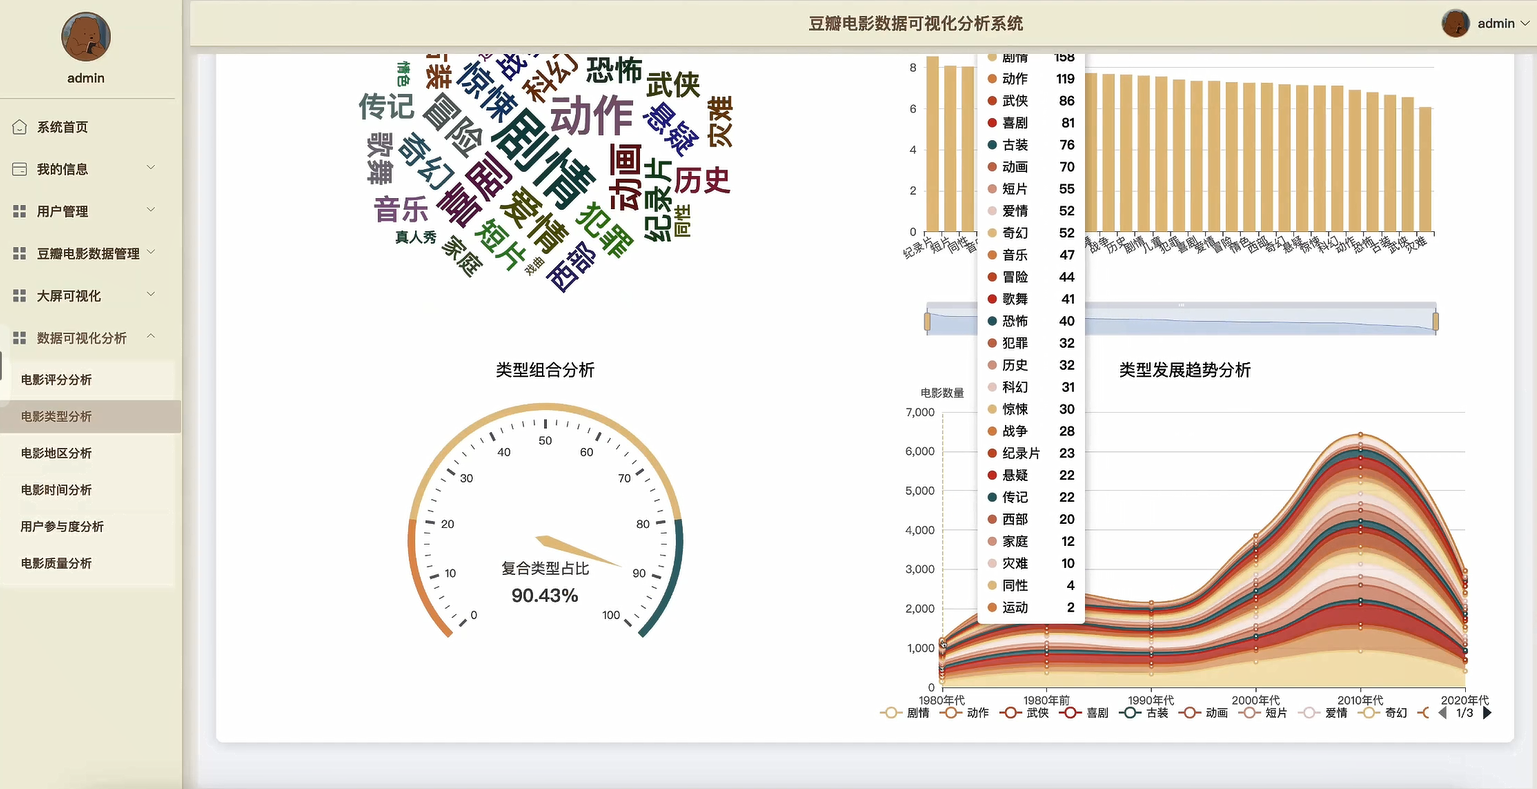Click middle of bar chart zoom slider track

point(1181,321)
